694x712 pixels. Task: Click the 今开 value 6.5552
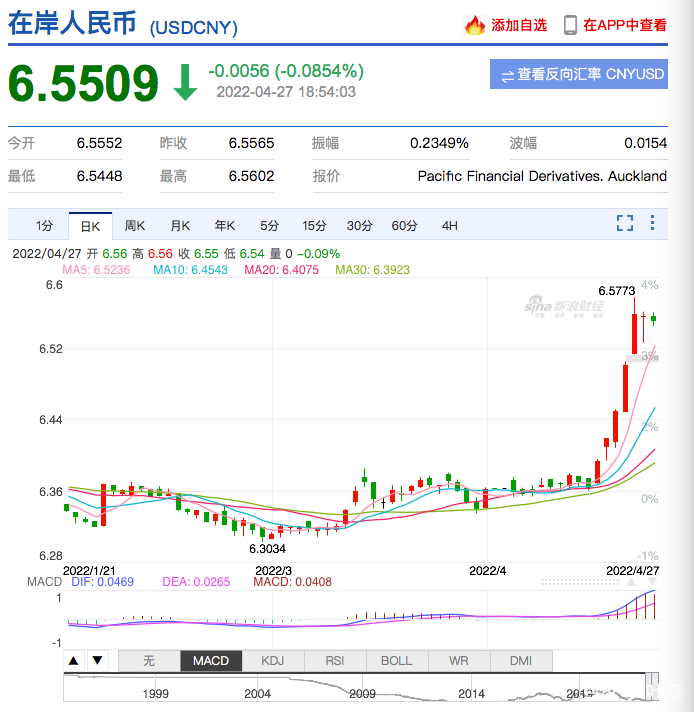[99, 143]
